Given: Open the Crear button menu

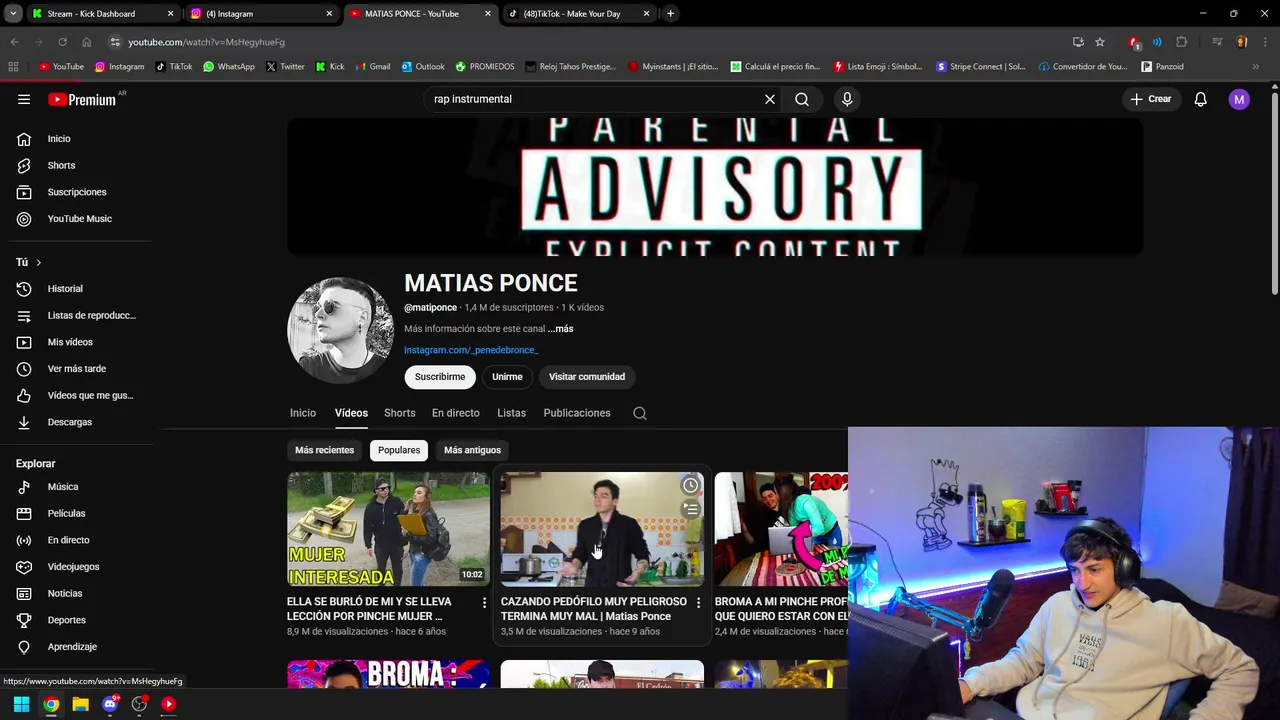Looking at the screenshot, I should [x=1151, y=99].
